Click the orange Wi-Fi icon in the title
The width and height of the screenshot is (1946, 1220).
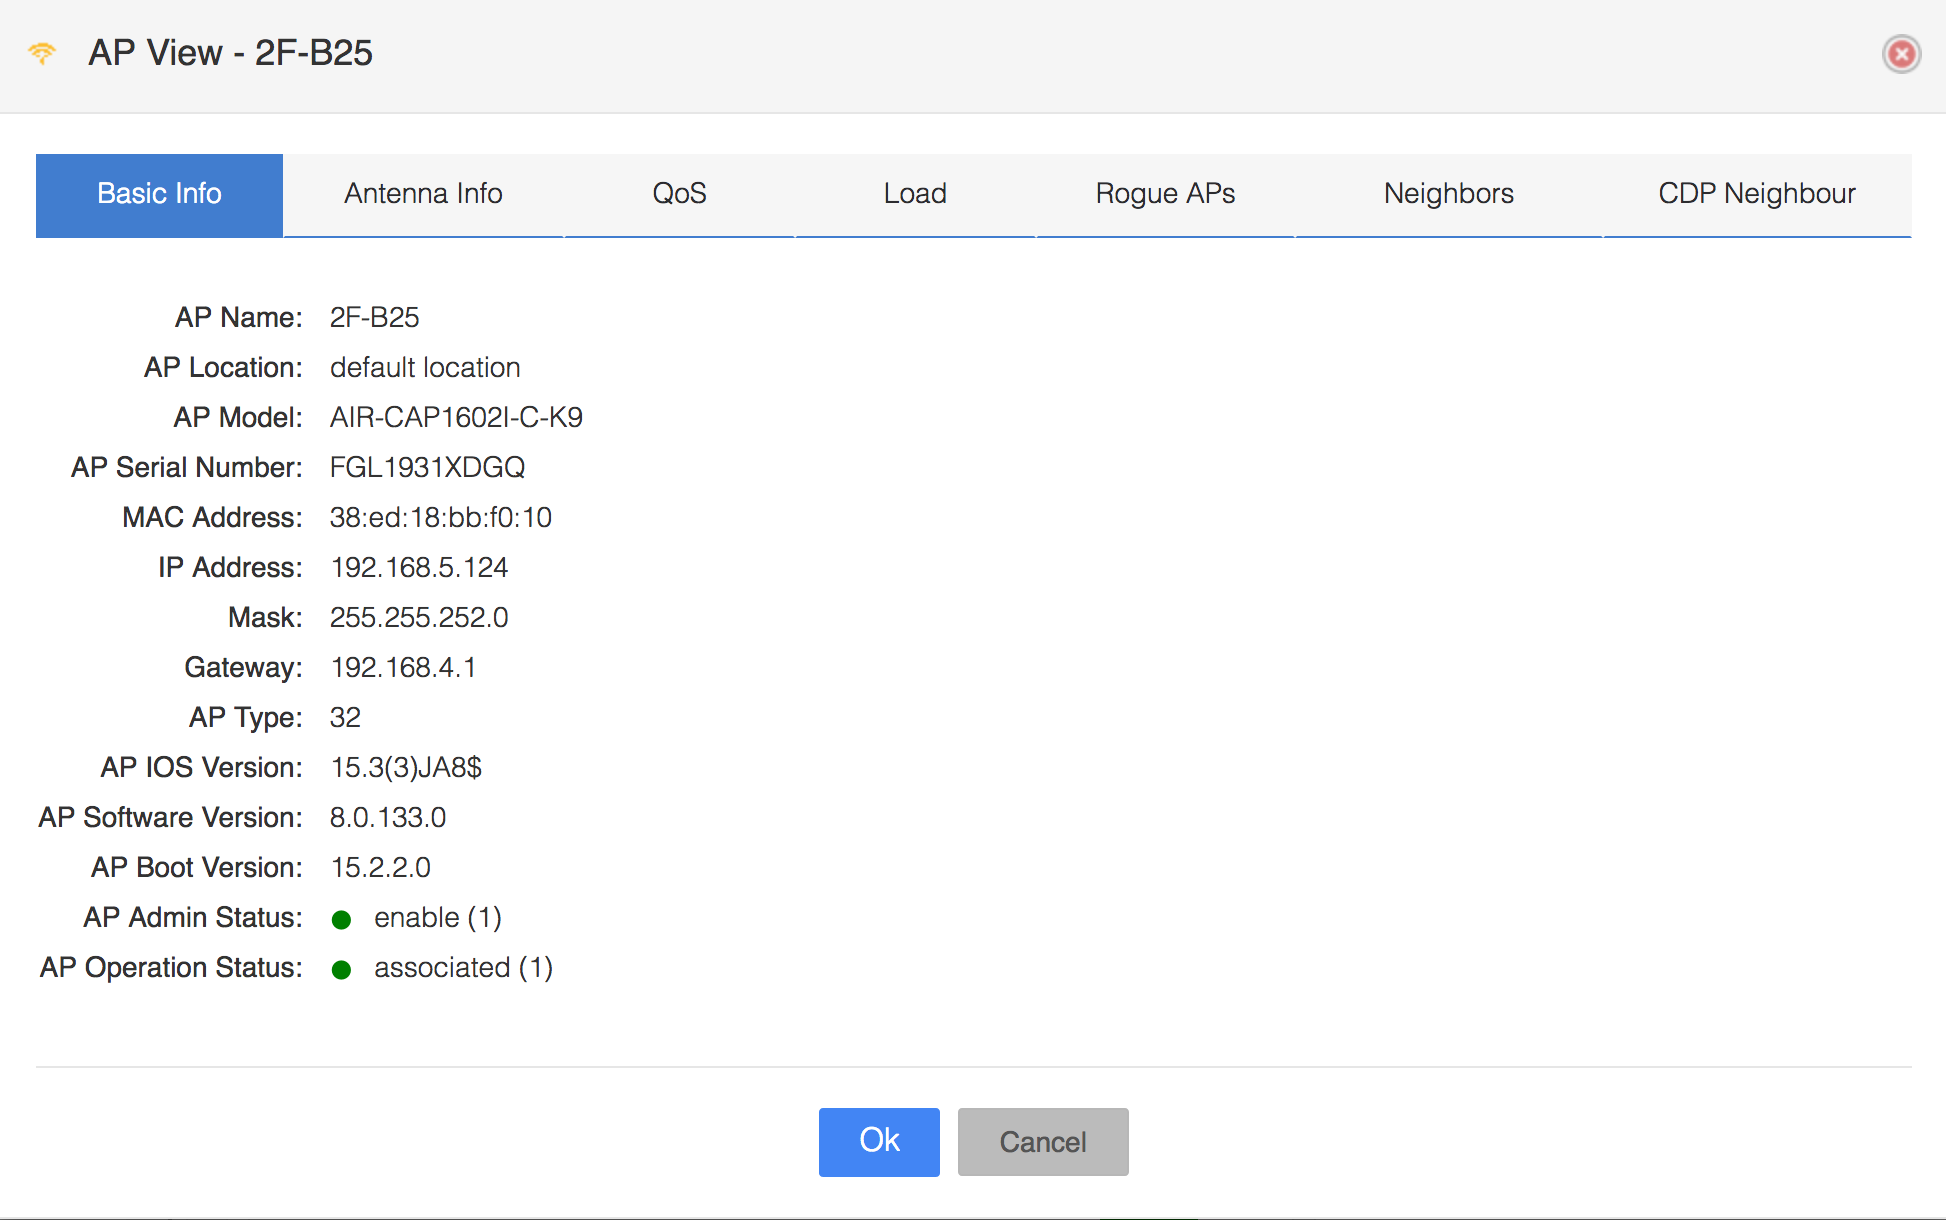pos(42,53)
